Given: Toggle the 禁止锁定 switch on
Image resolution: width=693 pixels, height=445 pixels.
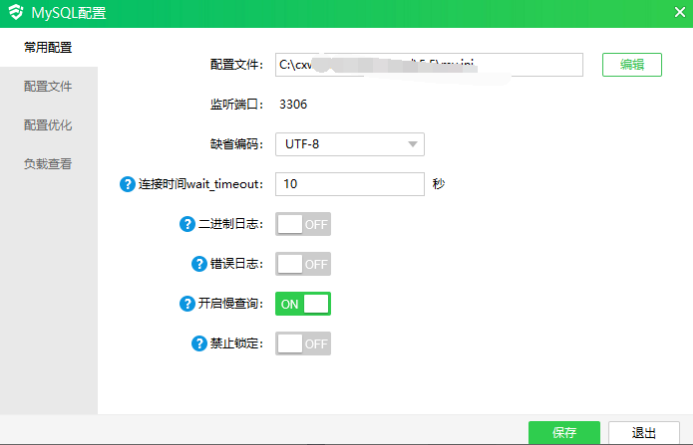Looking at the screenshot, I should coord(303,343).
